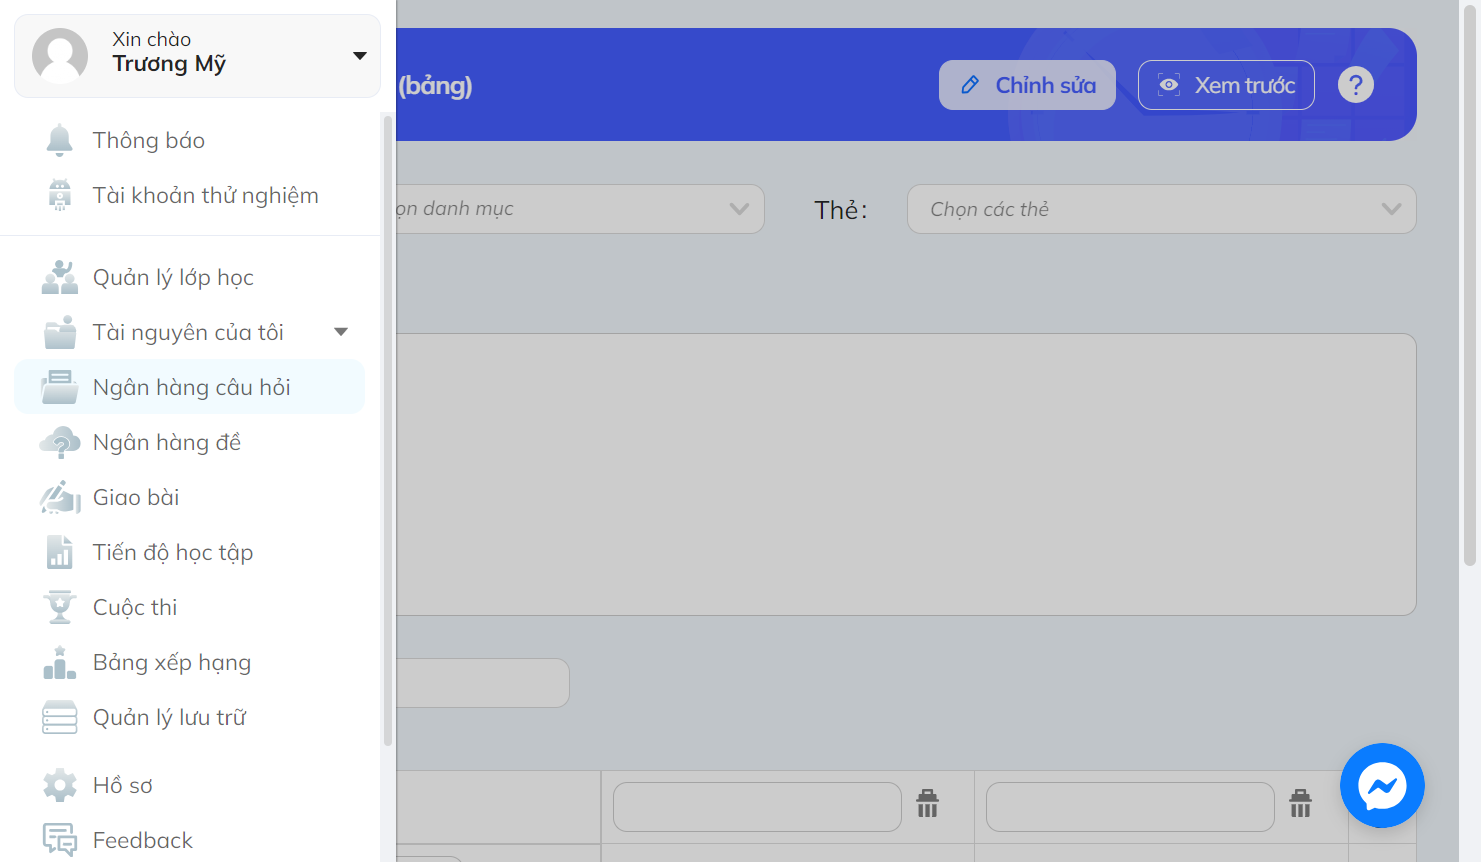Delete column using second trash icon
The width and height of the screenshot is (1481, 862).
coord(1301,803)
